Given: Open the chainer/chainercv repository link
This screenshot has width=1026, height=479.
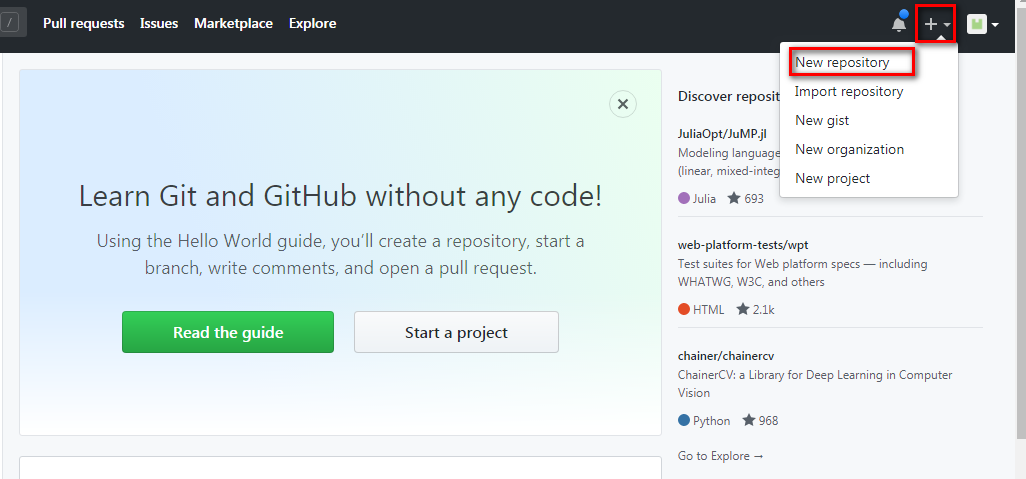Looking at the screenshot, I should 726,357.
